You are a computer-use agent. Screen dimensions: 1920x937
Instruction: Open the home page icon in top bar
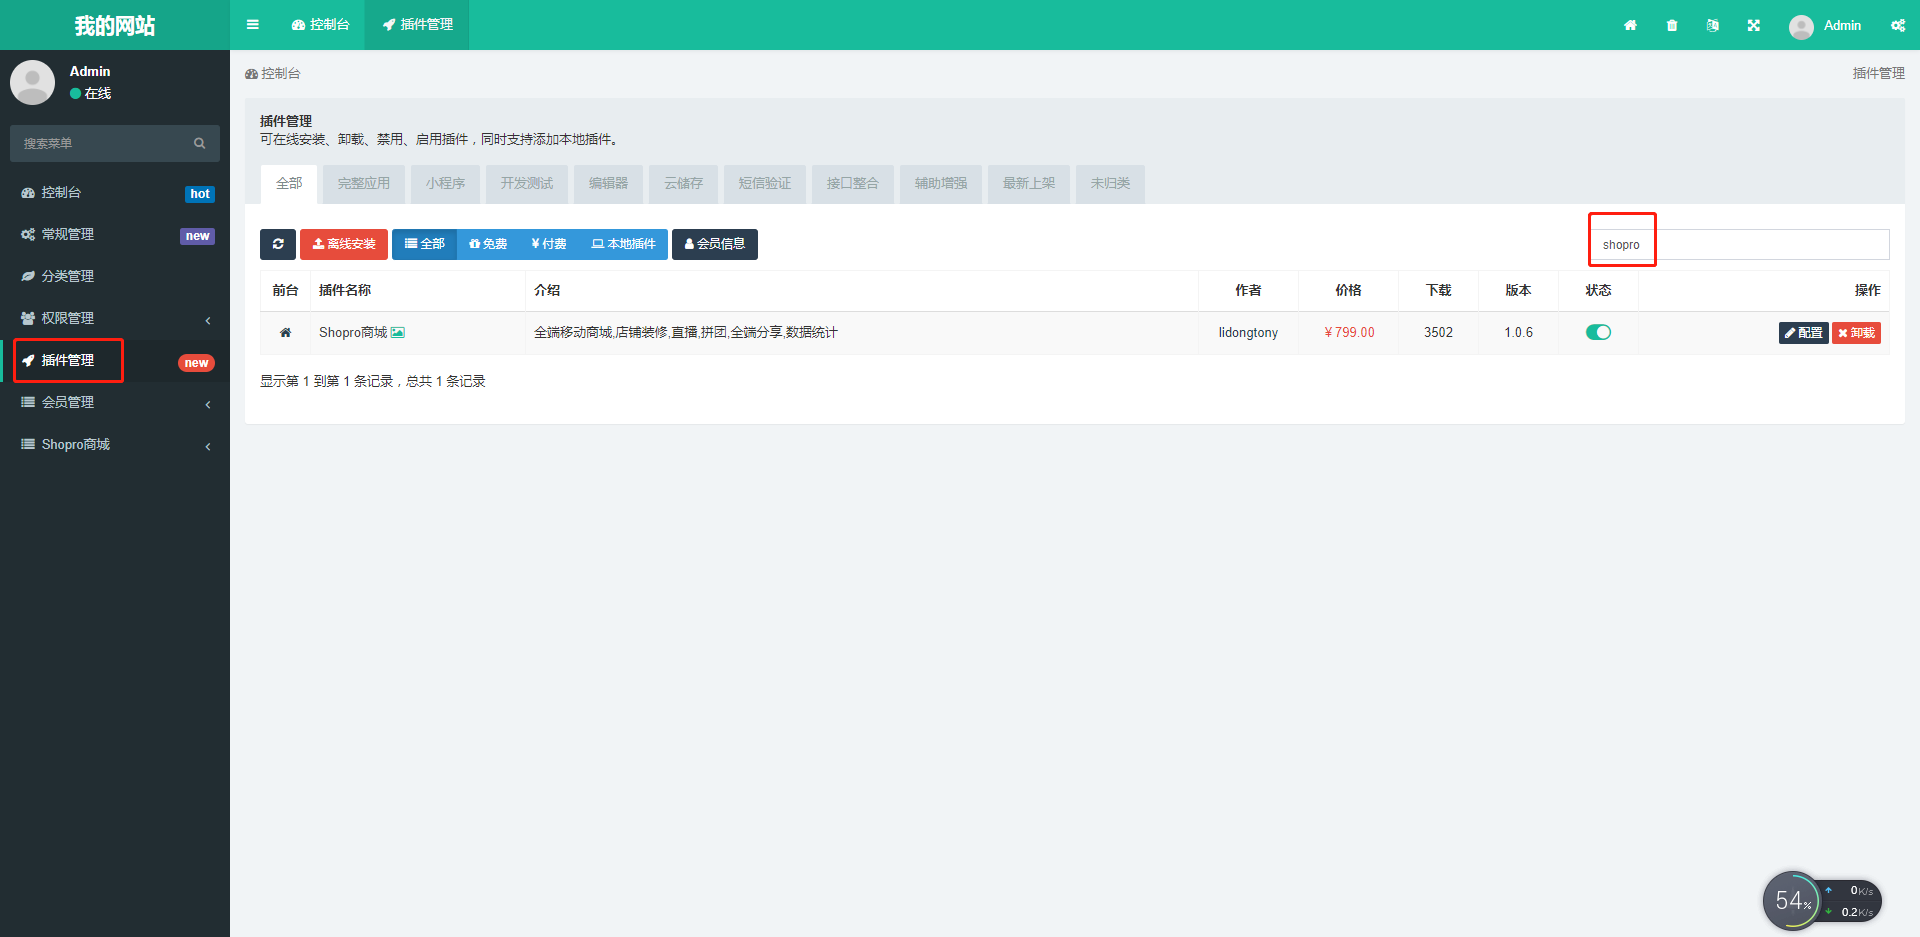[x=1630, y=25]
